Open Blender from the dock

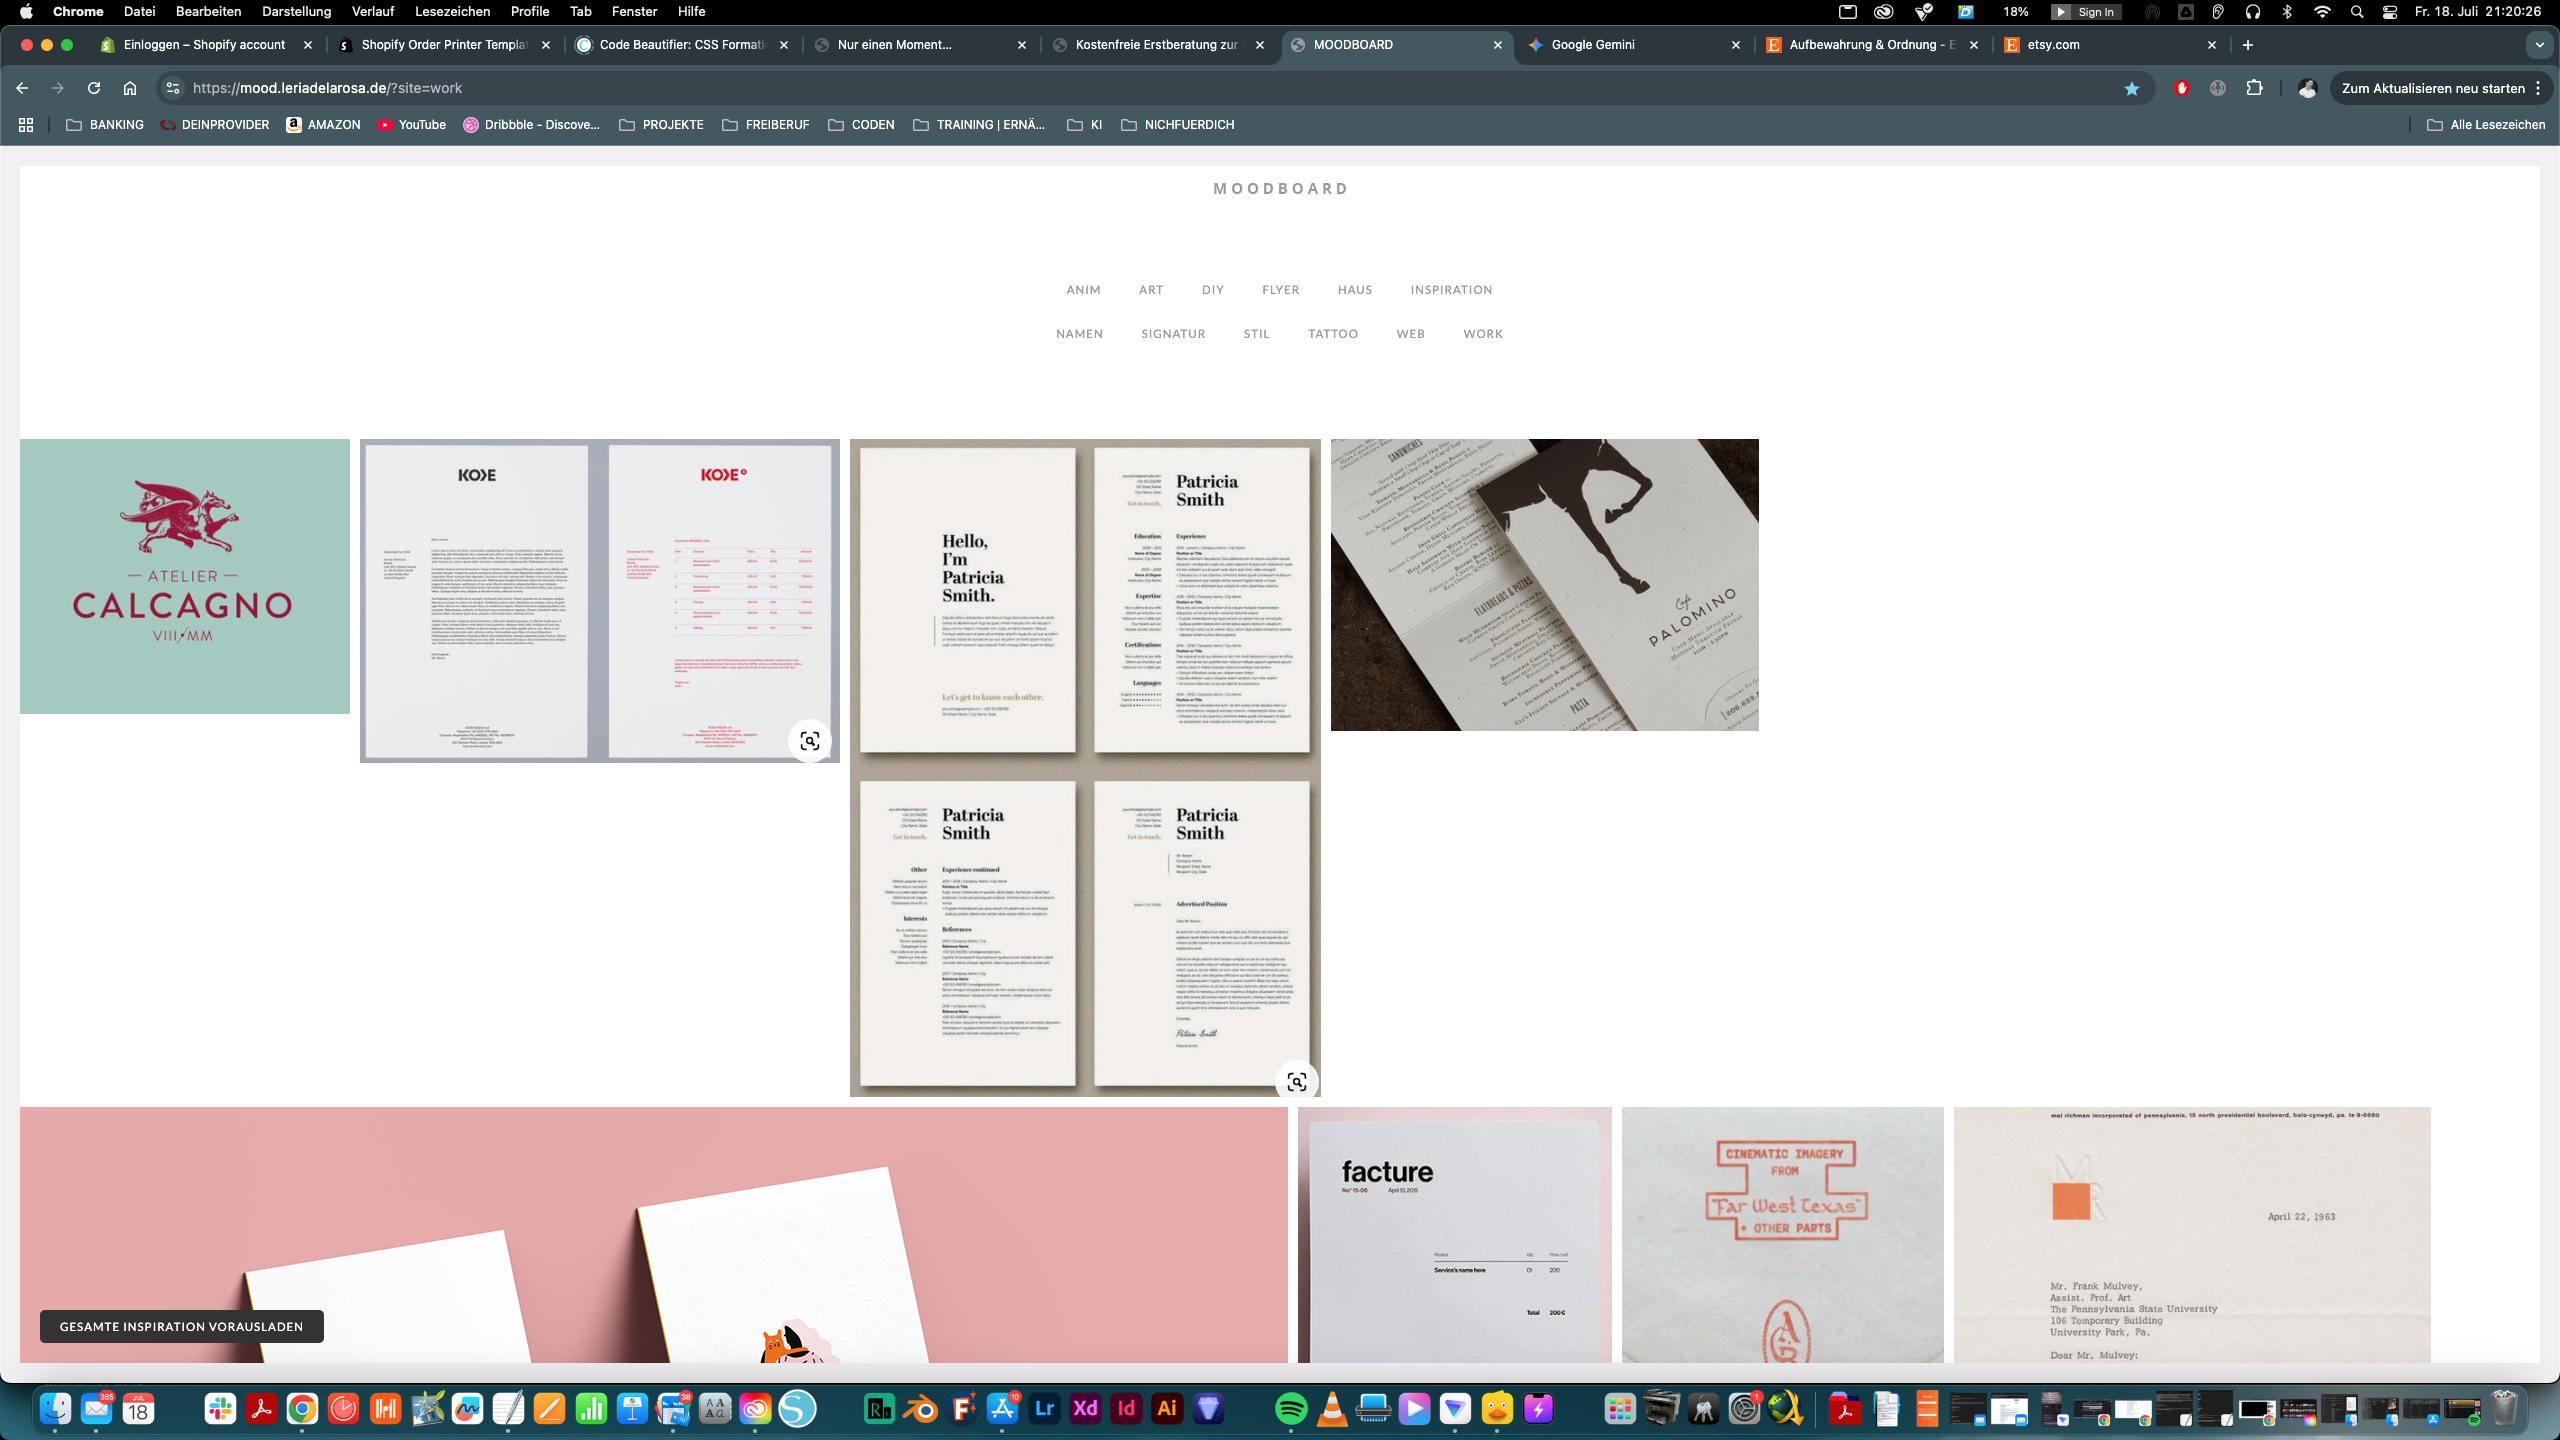coord(920,1409)
